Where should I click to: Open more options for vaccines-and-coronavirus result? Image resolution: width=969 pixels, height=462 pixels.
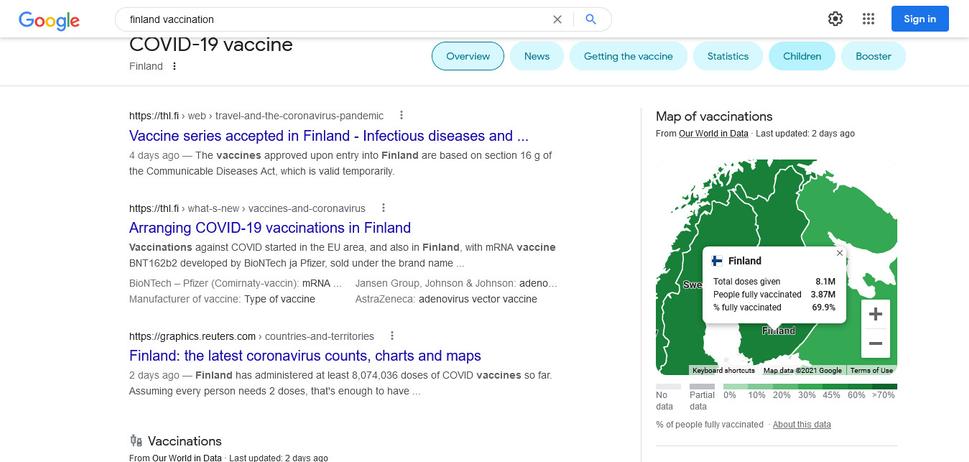[383, 208]
